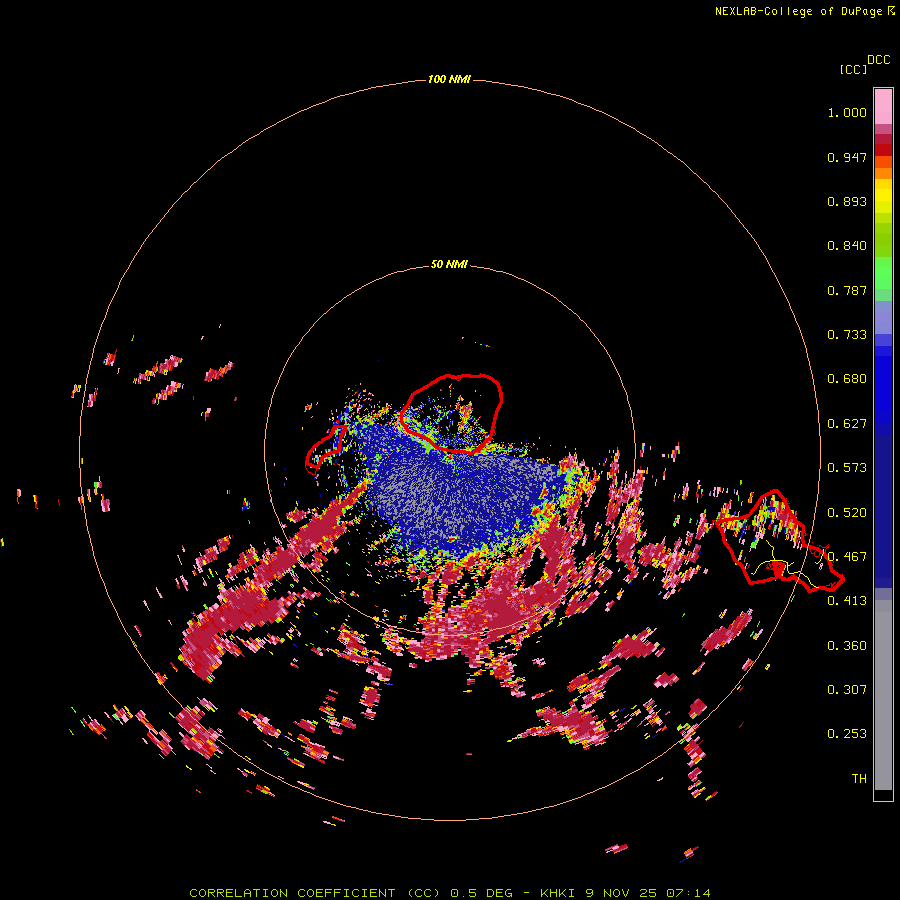This screenshot has width=900, height=900.
Task: Click the DCC product code label
Action: [878, 60]
